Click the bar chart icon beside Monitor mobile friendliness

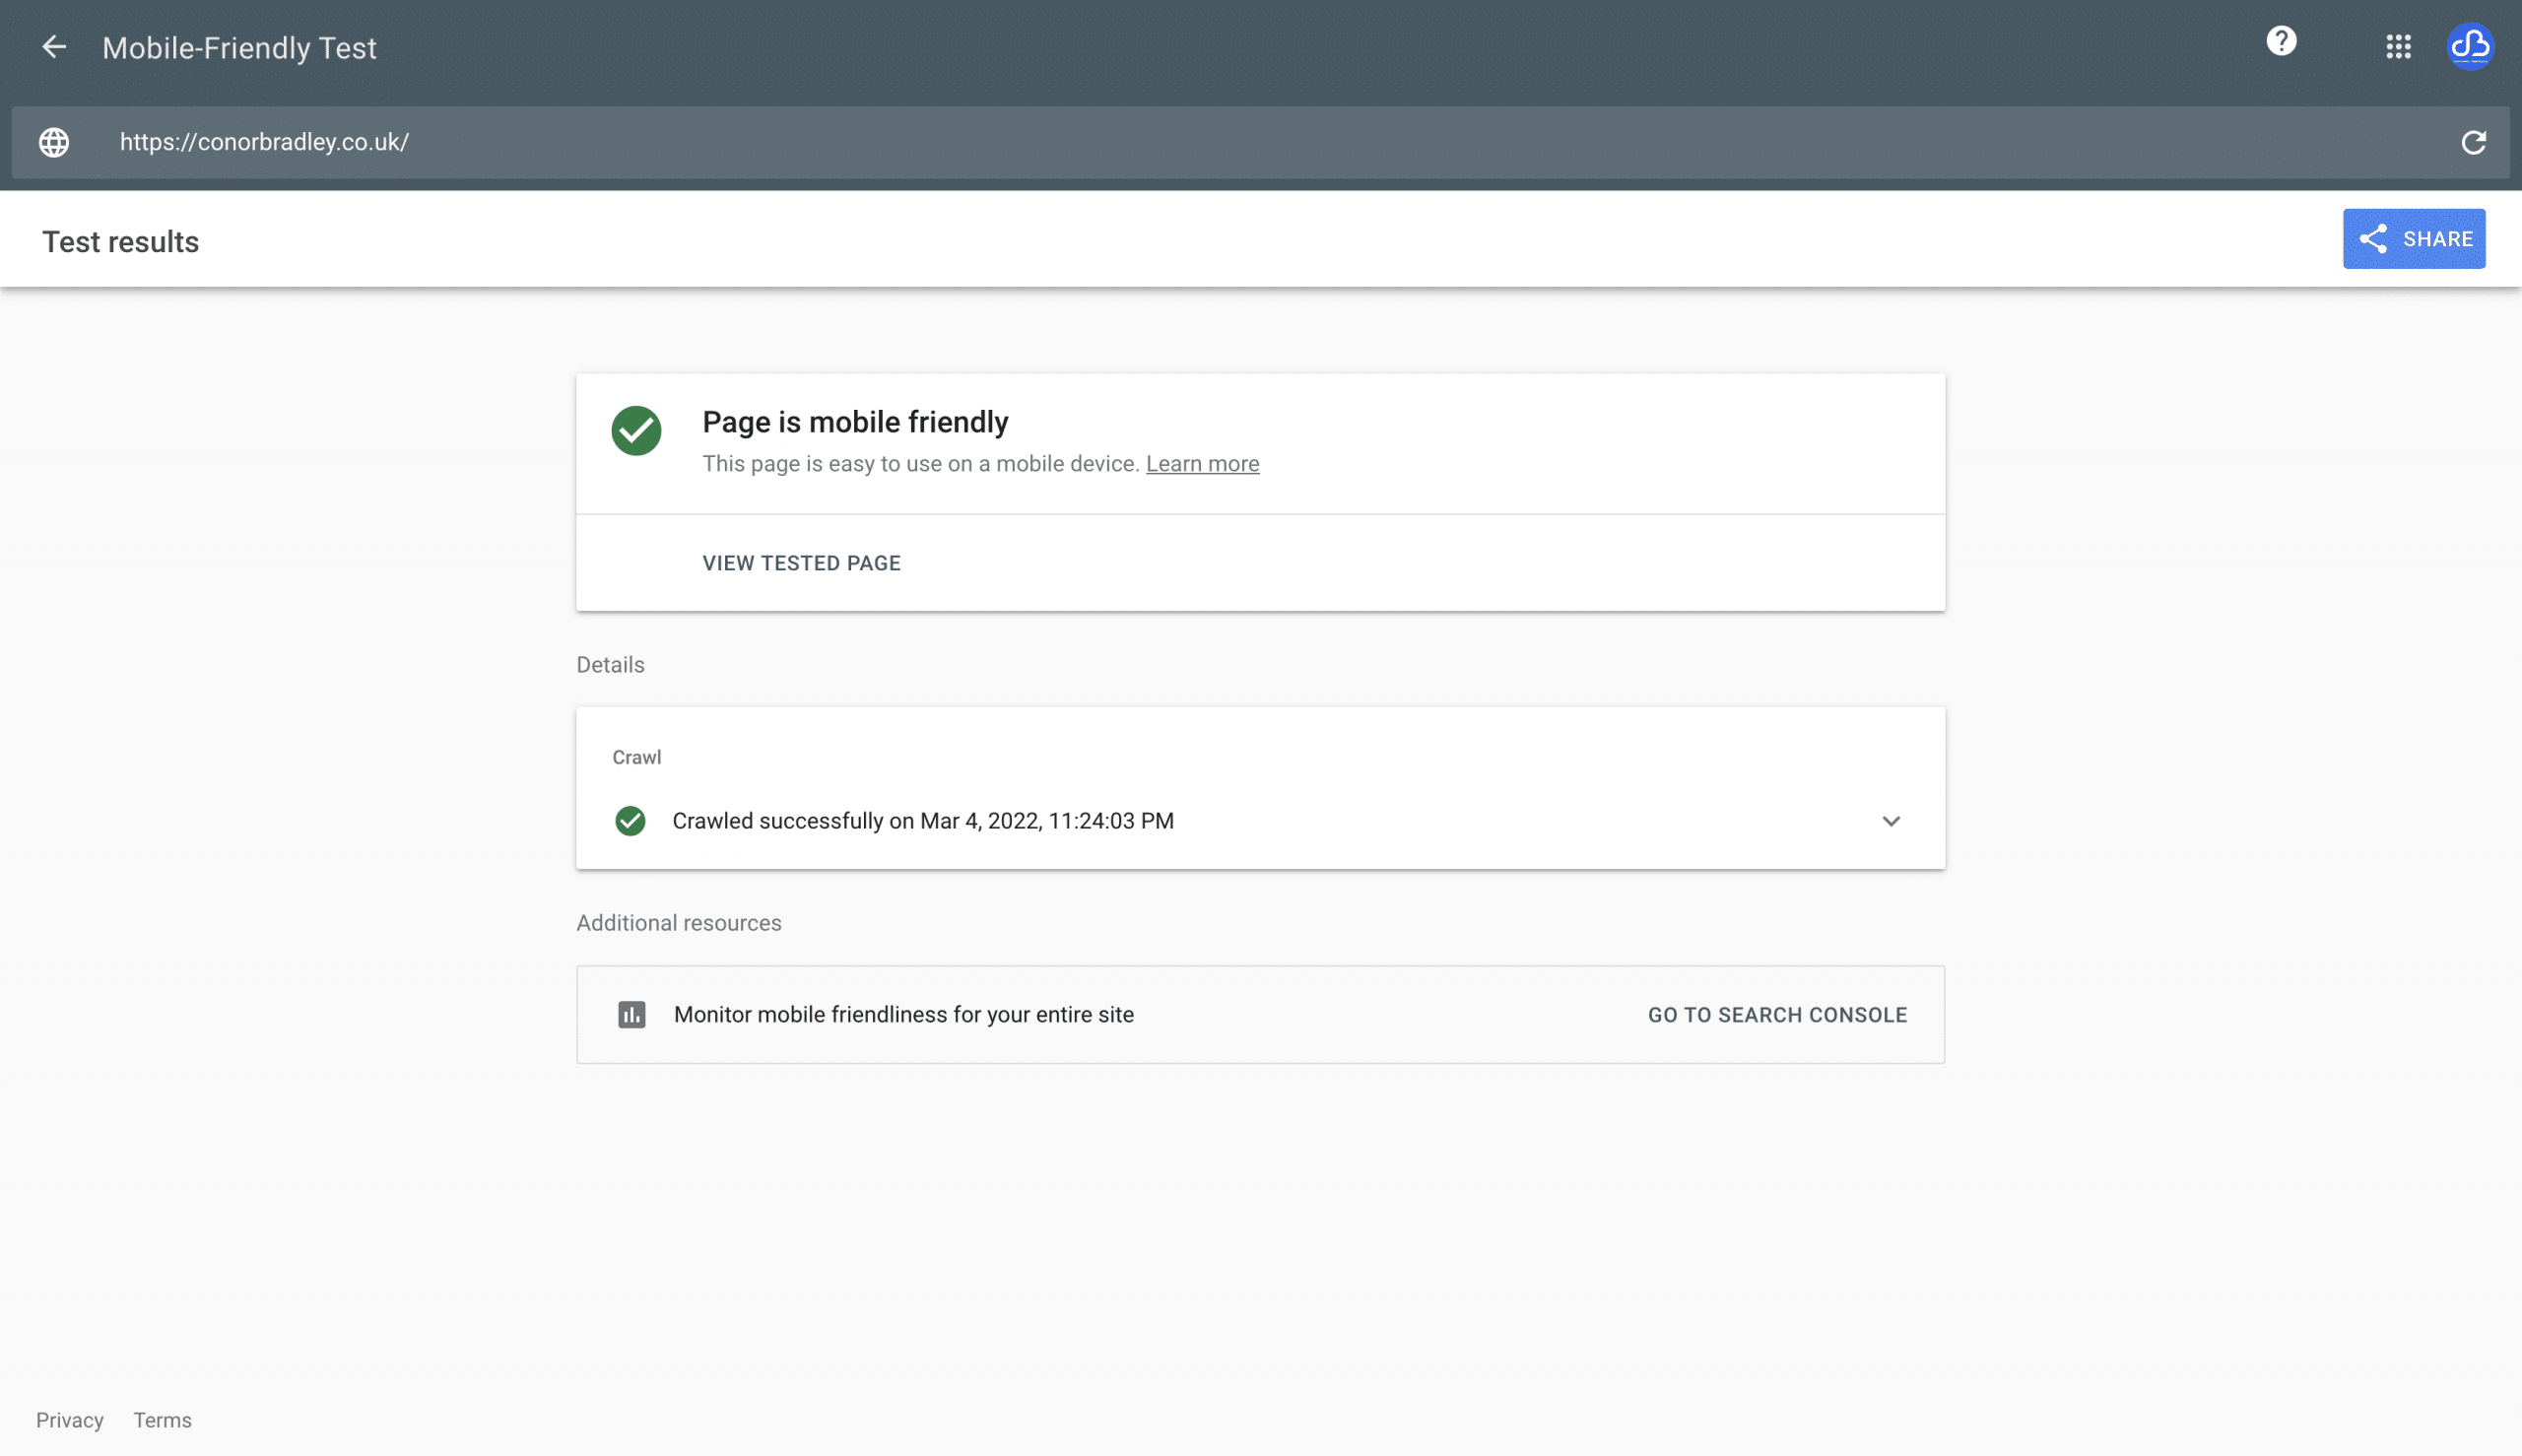[x=632, y=1015]
